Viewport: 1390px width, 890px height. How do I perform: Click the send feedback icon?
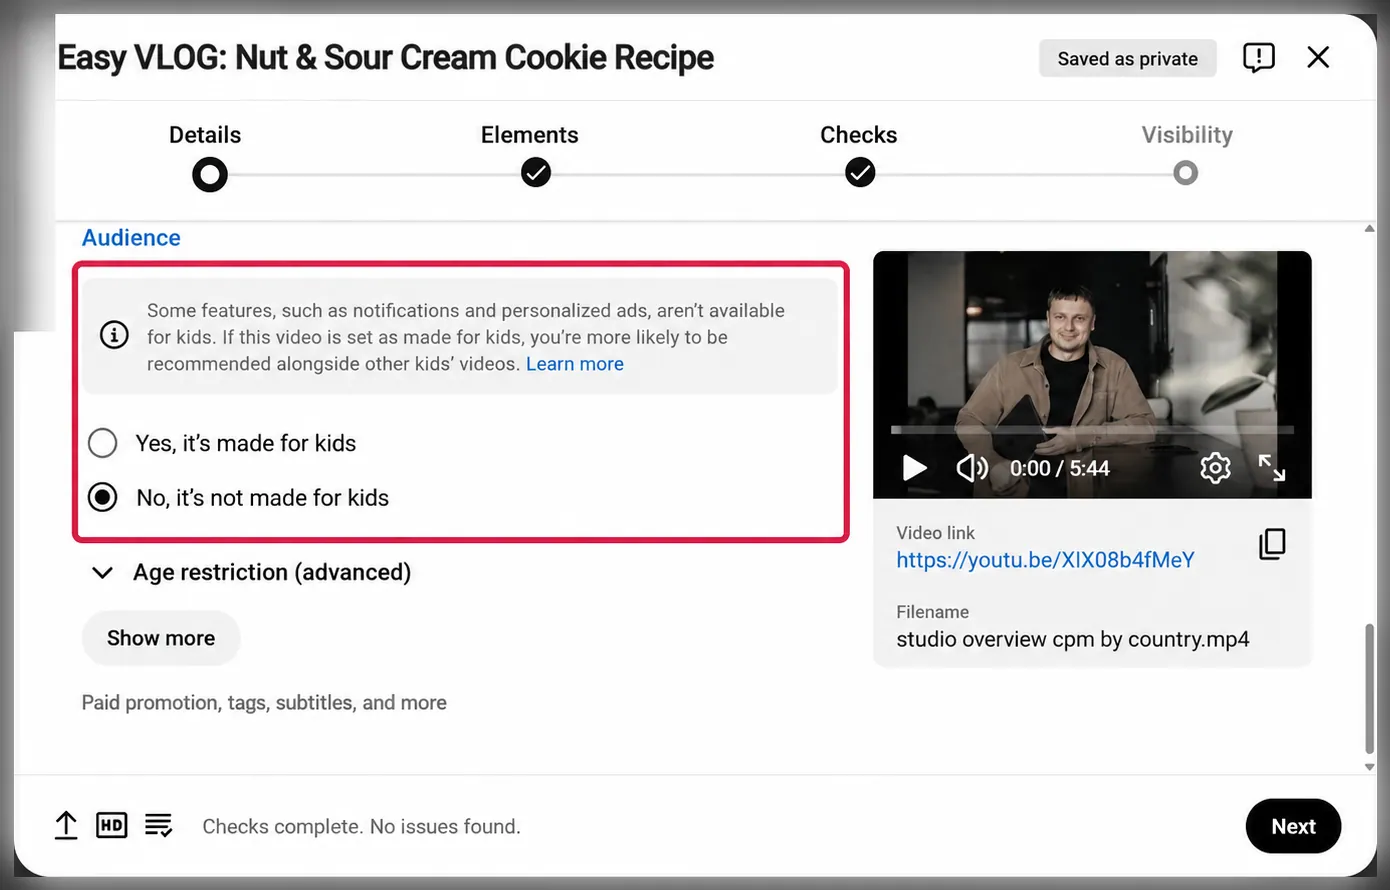point(1258,58)
